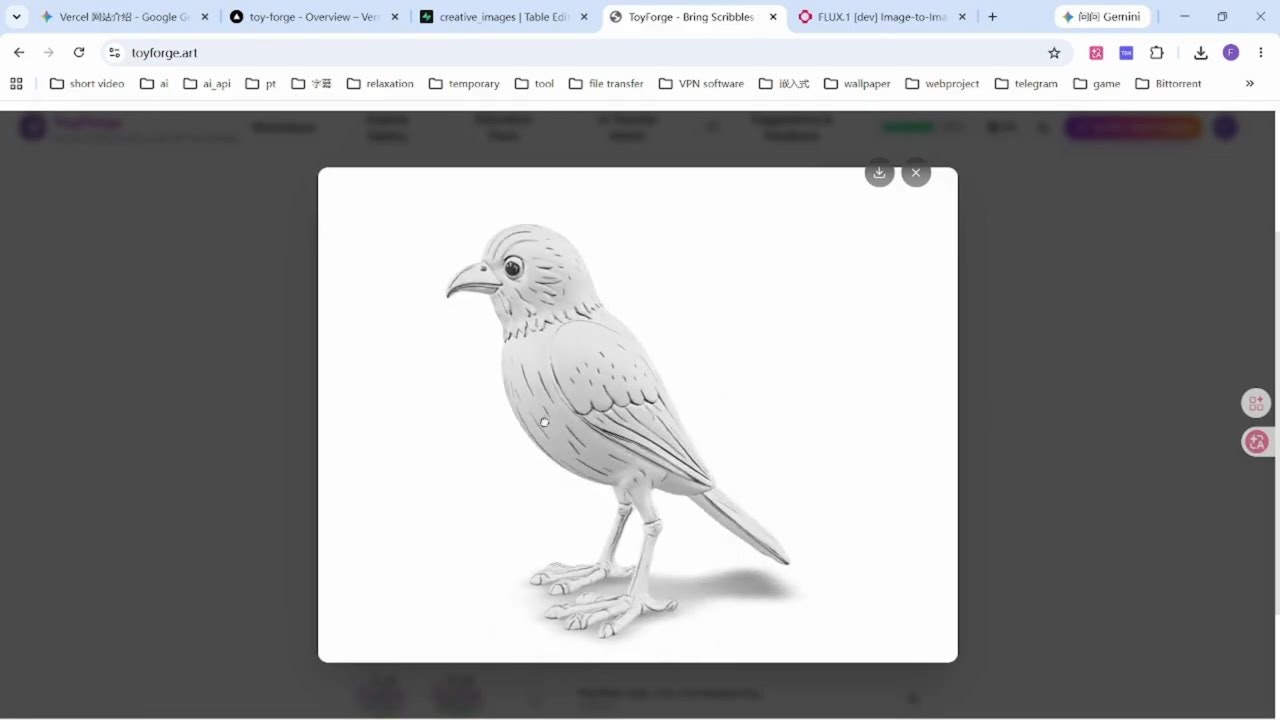1280x720 pixels.
Task: Open the short video bookmark folder
Action: [x=87, y=84]
